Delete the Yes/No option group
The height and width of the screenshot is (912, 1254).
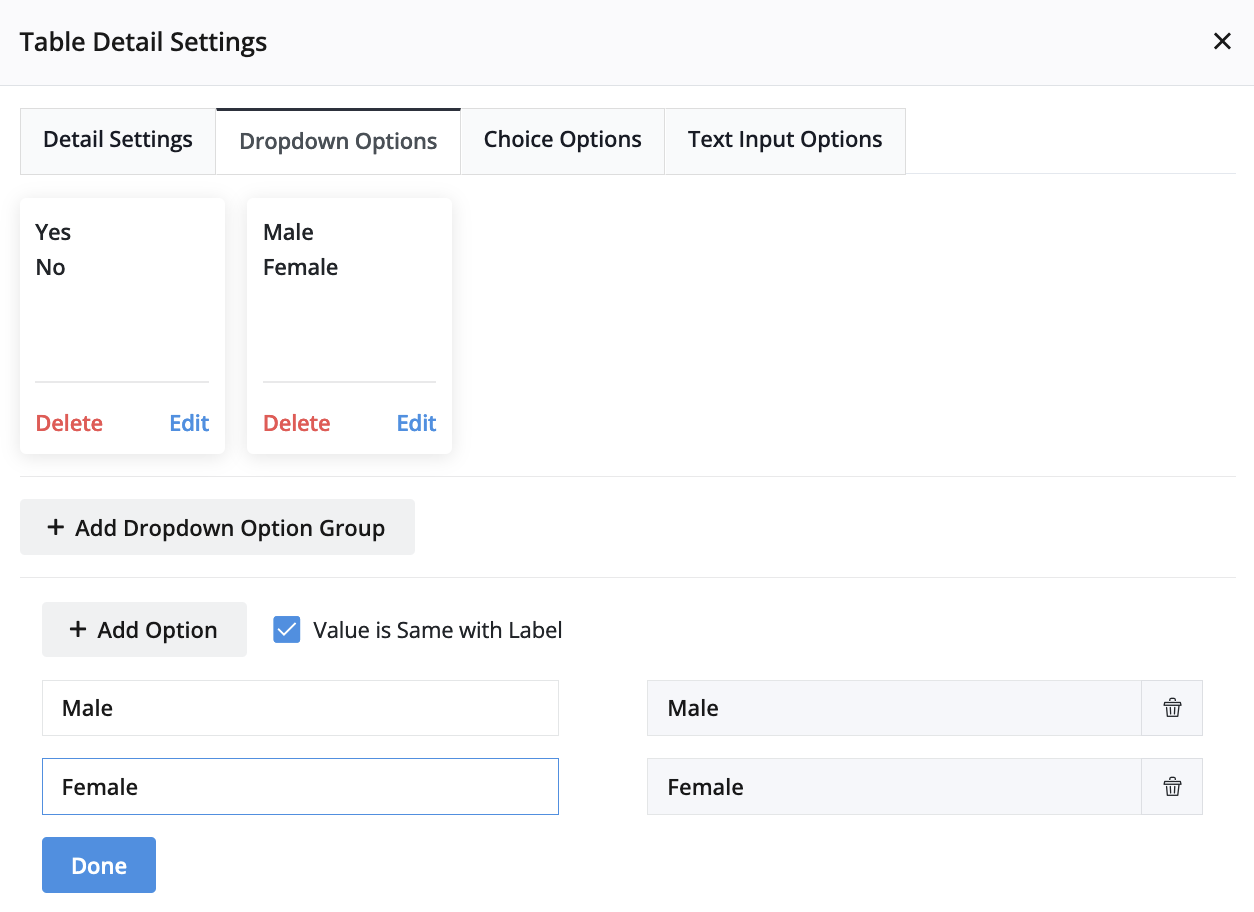(x=69, y=423)
